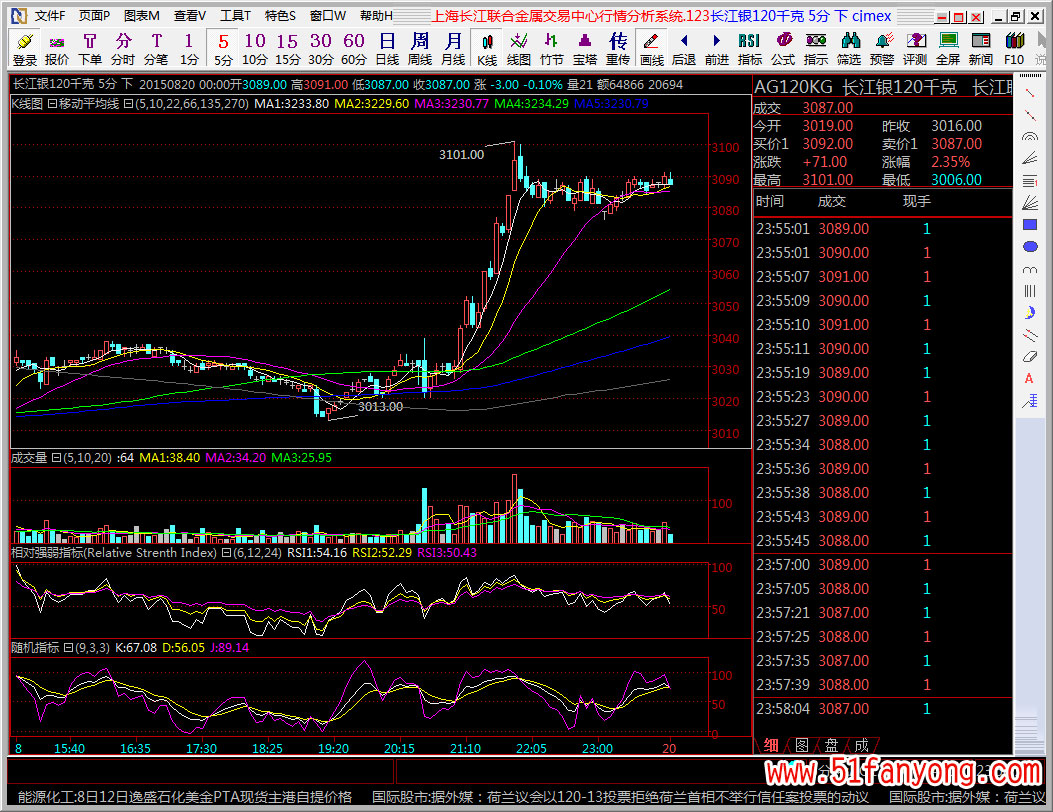Collapse the 随机指标 KDJ header
The height and width of the screenshot is (812, 1053).
pyautogui.click(x=68, y=648)
